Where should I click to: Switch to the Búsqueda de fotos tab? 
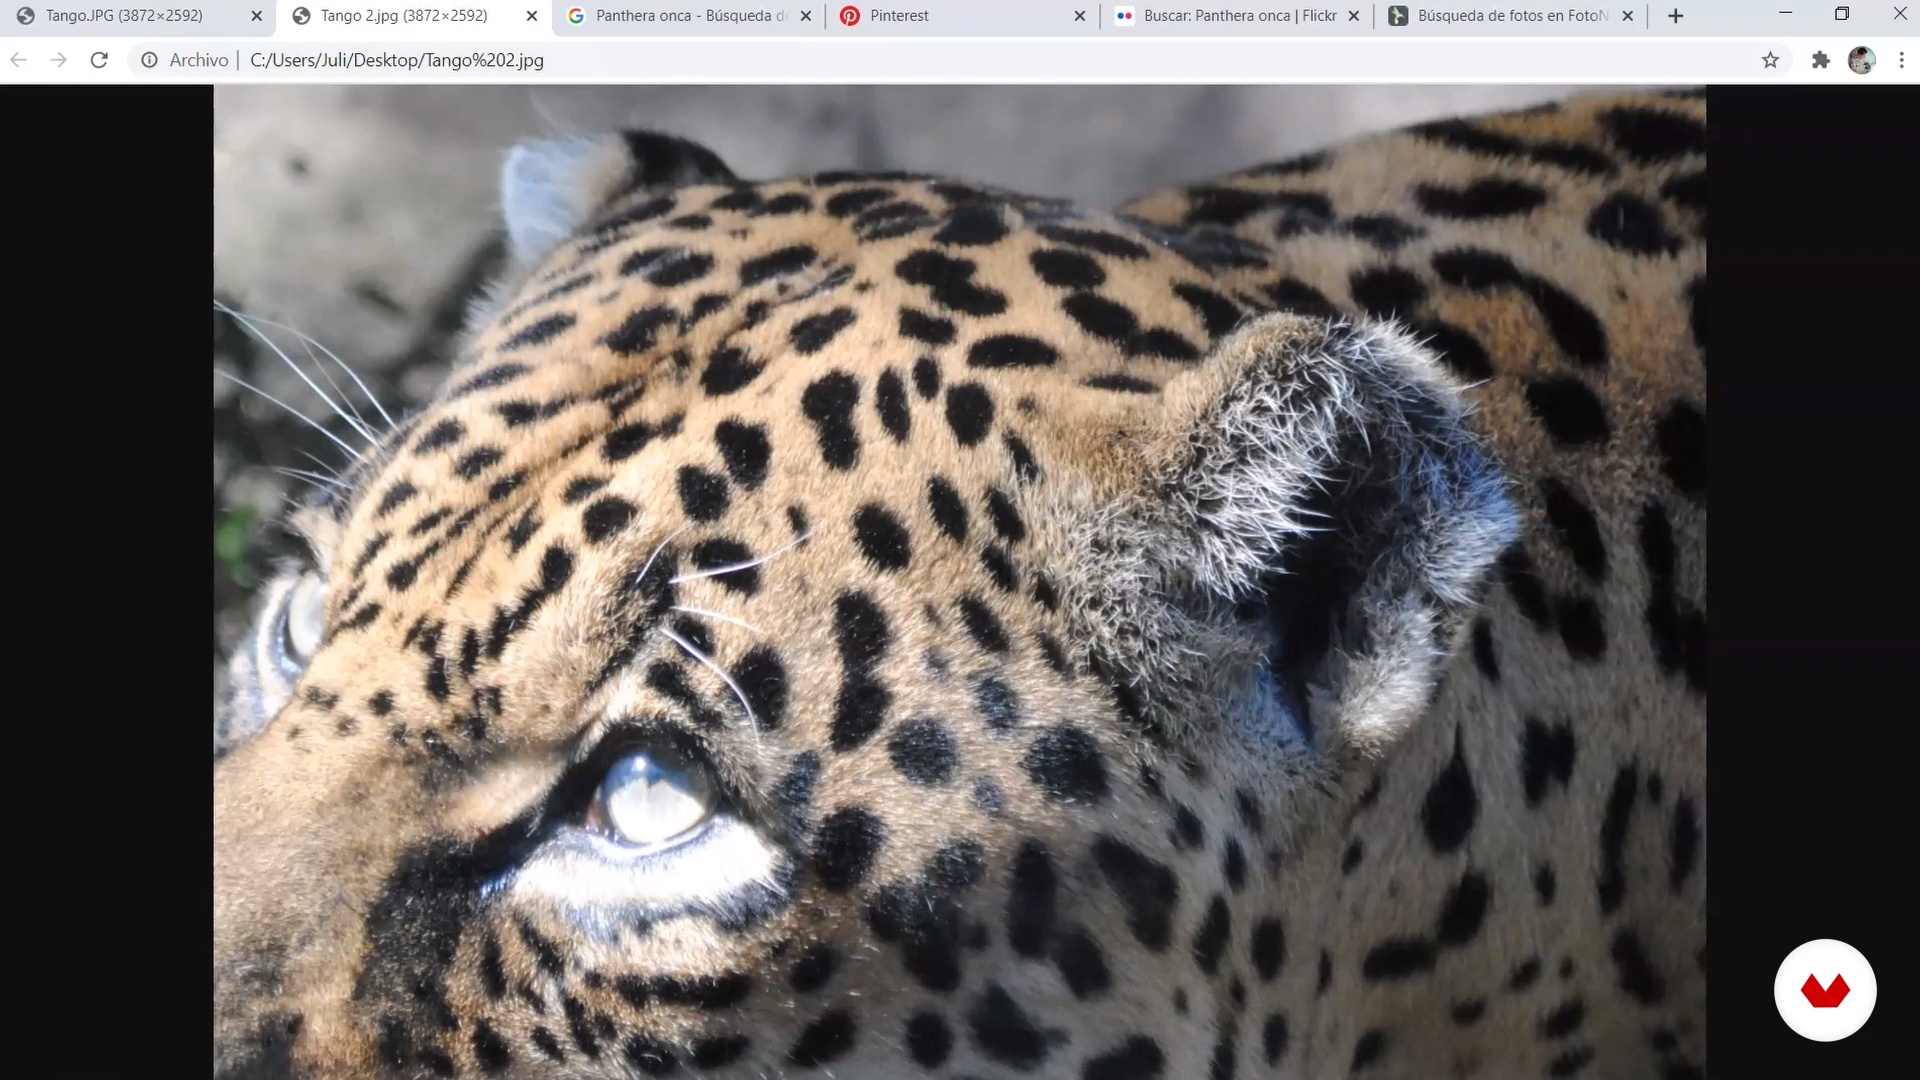pyautogui.click(x=1512, y=16)
